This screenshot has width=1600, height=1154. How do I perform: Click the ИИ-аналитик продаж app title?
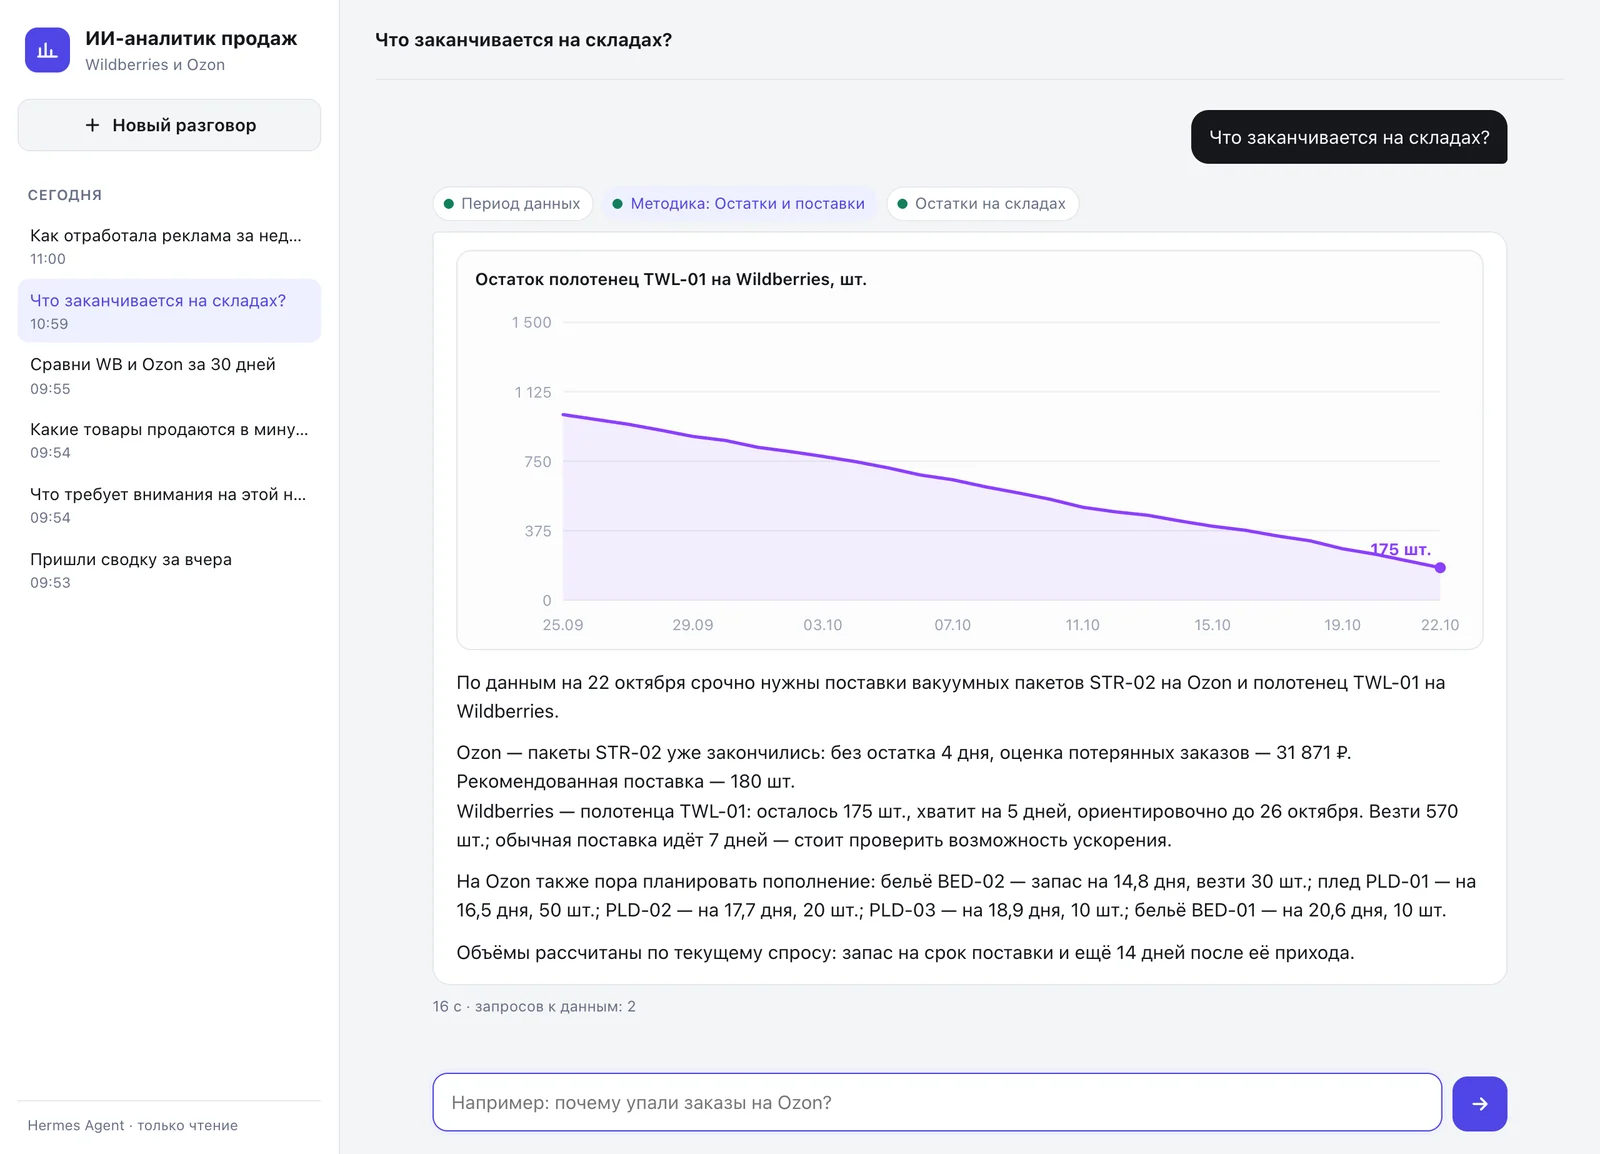pos(191,38)
